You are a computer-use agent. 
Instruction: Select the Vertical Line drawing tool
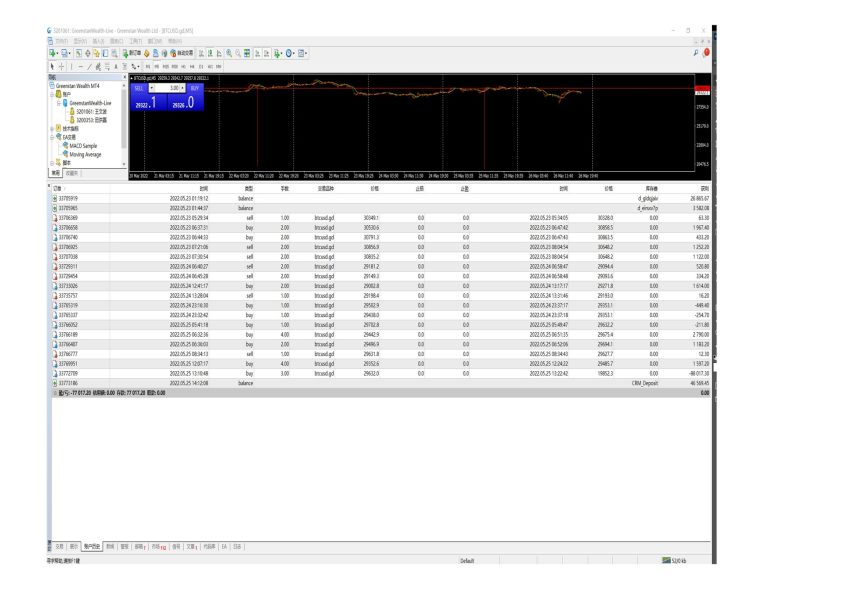[71, 67]
